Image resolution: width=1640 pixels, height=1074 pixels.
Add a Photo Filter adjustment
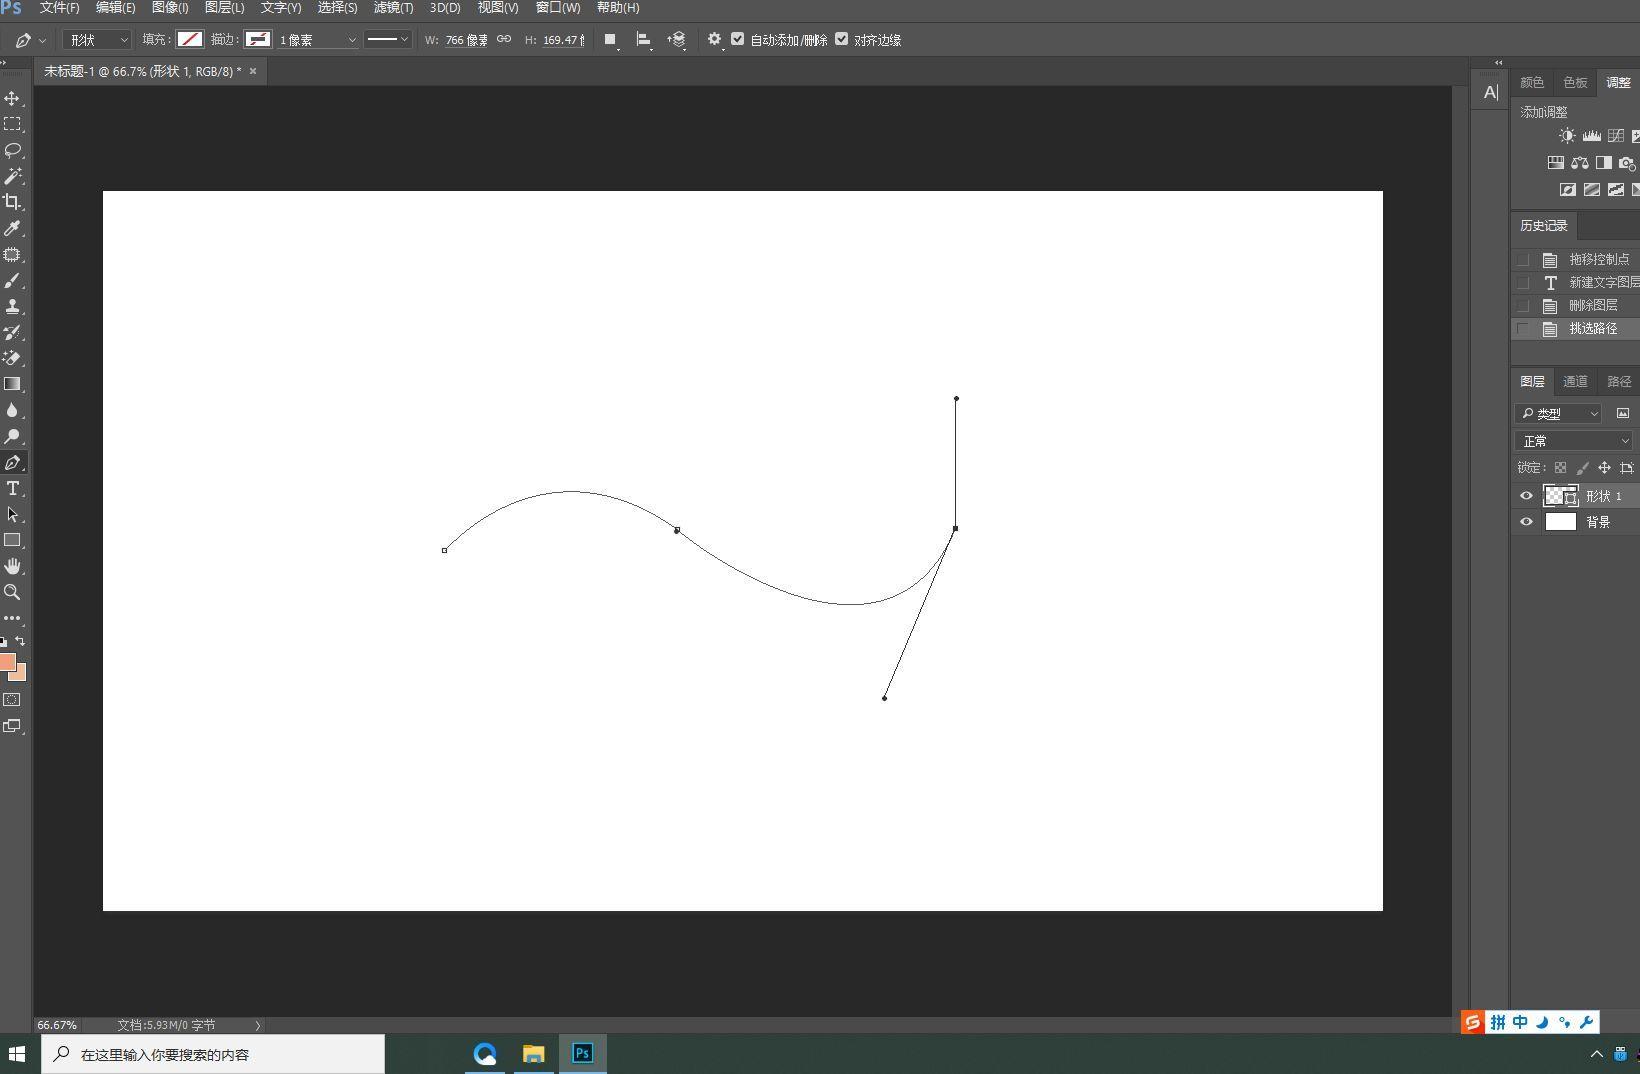[1627, 163]
